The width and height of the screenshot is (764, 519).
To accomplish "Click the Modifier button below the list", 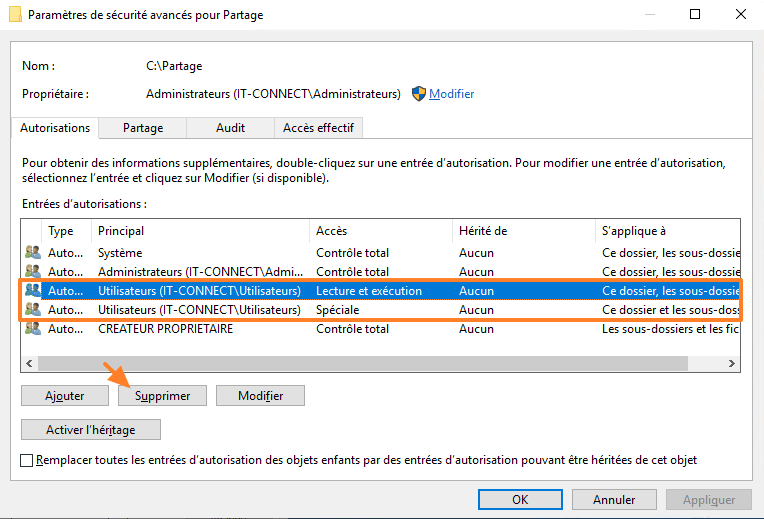I will tap(260, 395).
